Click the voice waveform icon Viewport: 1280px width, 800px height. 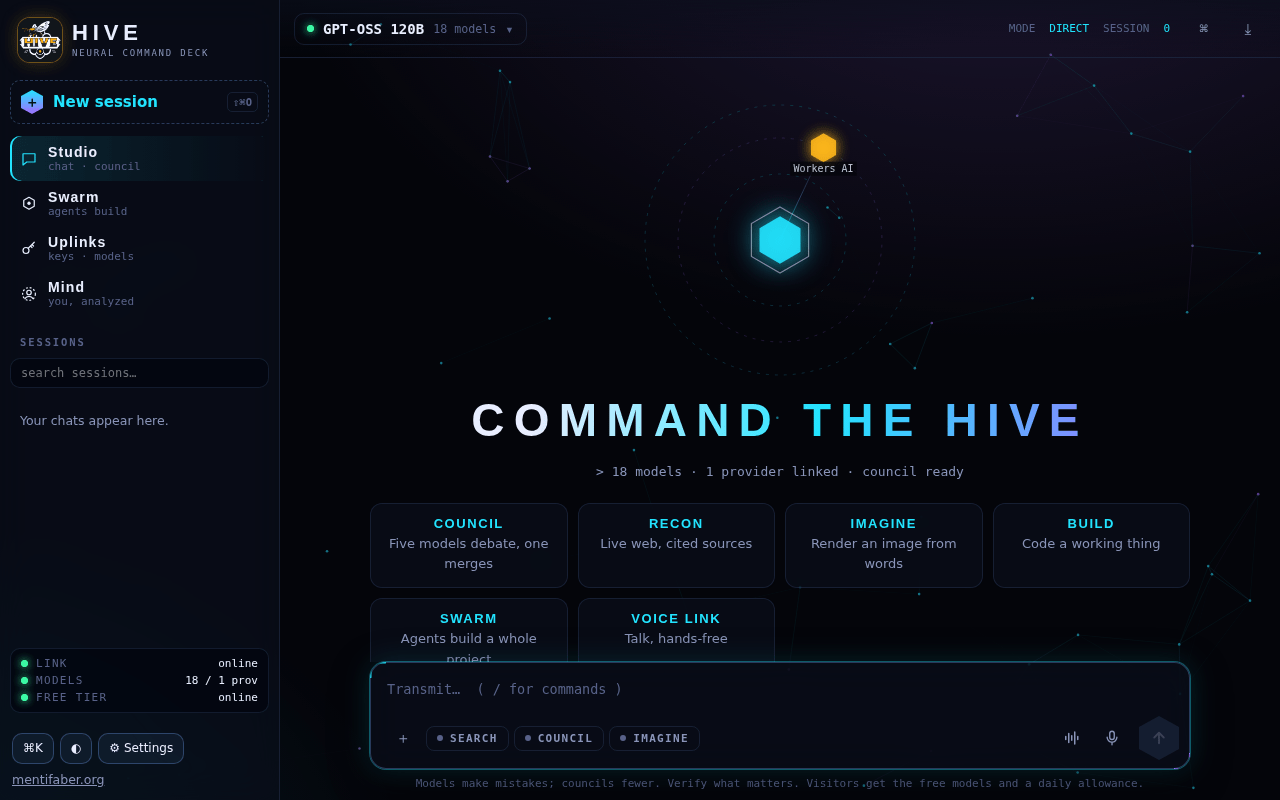[1072, 738]
